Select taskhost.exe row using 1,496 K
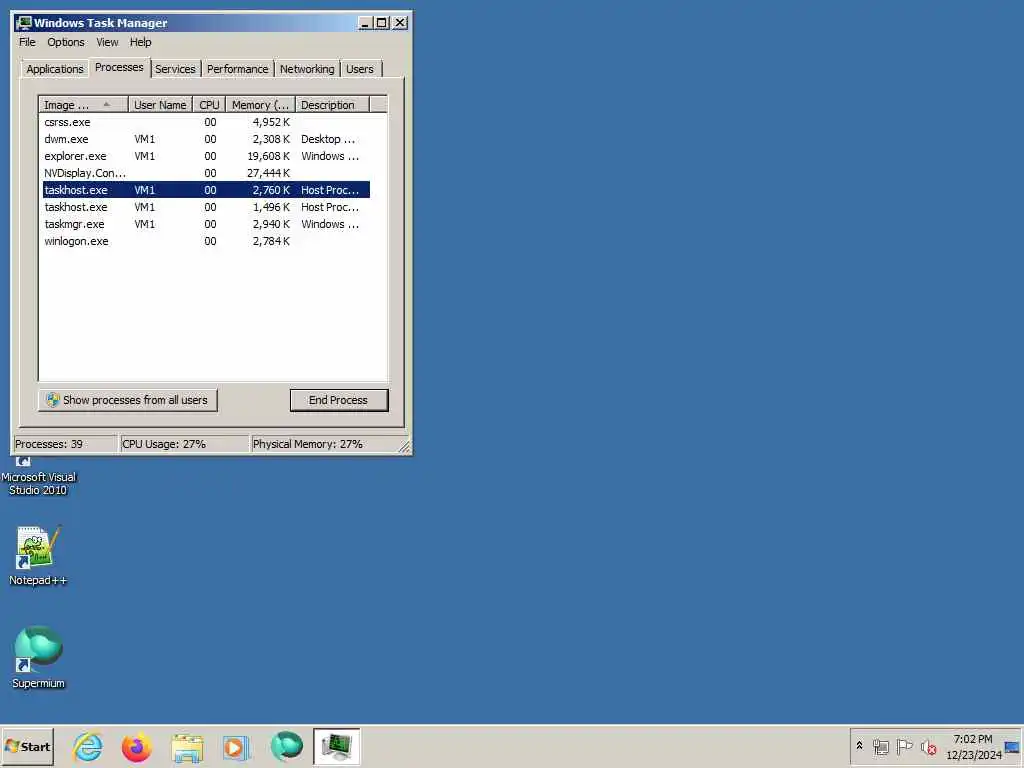 [206, 207]
